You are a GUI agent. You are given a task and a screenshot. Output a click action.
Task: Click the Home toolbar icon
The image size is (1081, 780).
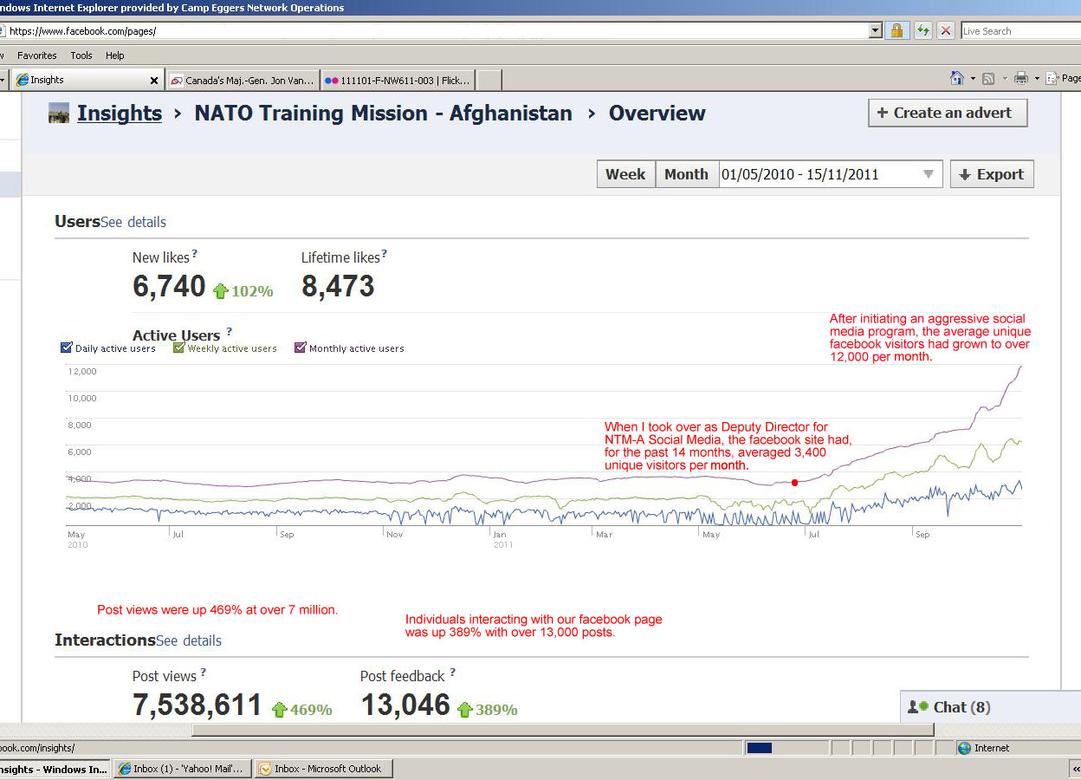[x=957, y=78]
